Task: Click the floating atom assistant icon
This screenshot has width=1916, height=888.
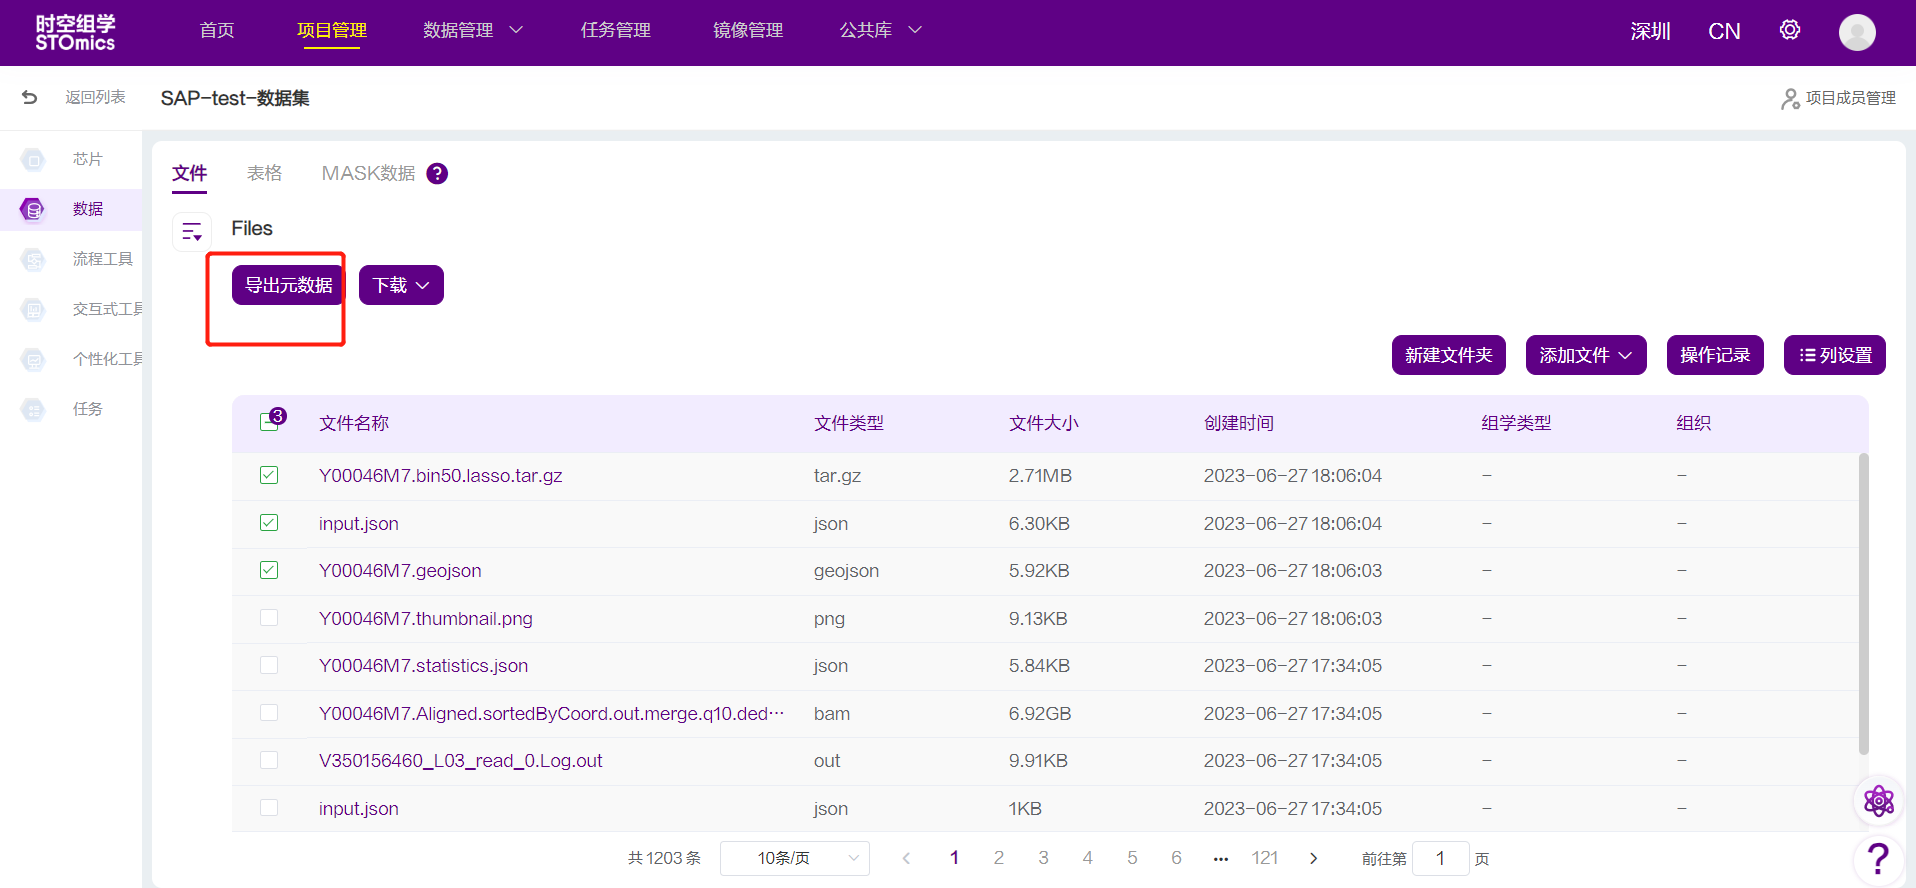Action: [x=1878, y=801]
